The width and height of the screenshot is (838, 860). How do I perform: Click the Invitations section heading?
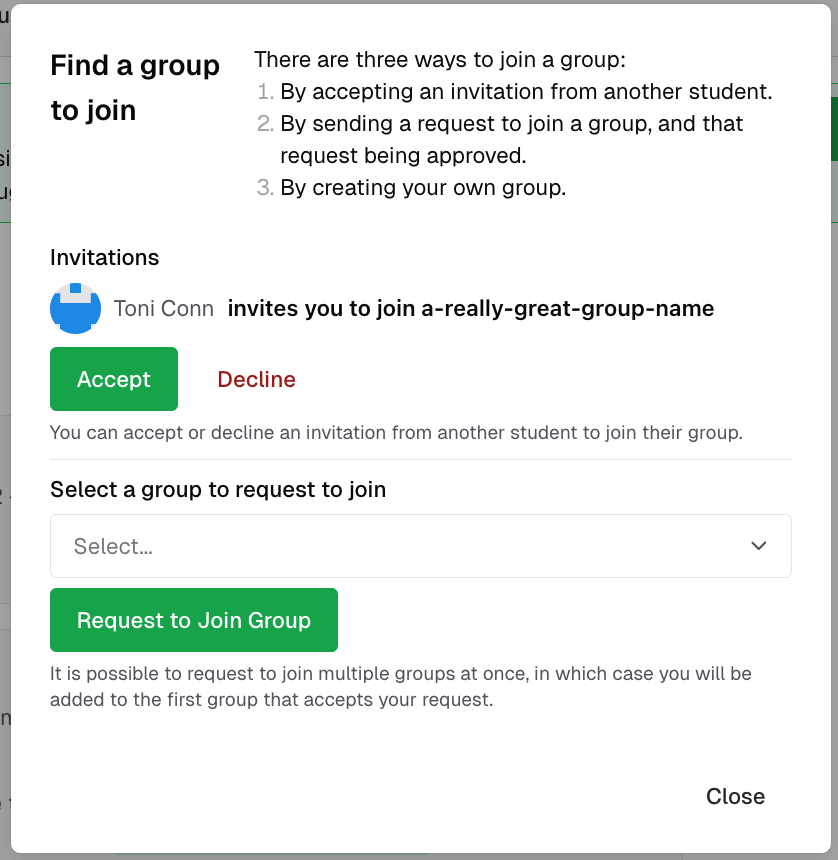click(x=104, y=257)
